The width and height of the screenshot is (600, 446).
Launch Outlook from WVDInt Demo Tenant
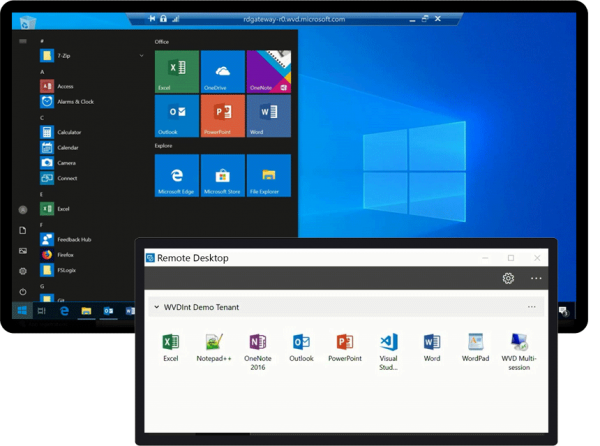coord(302,347)
